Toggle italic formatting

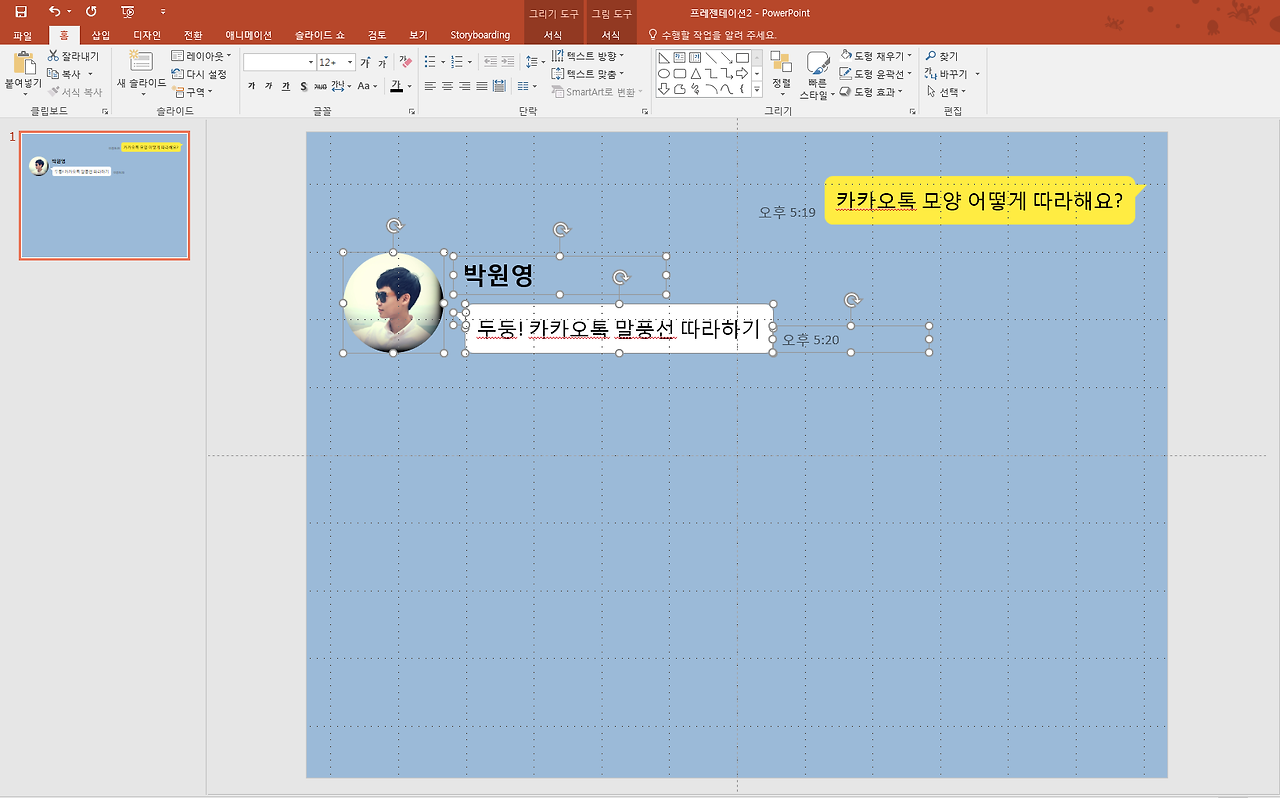click(x=268, y=87)
